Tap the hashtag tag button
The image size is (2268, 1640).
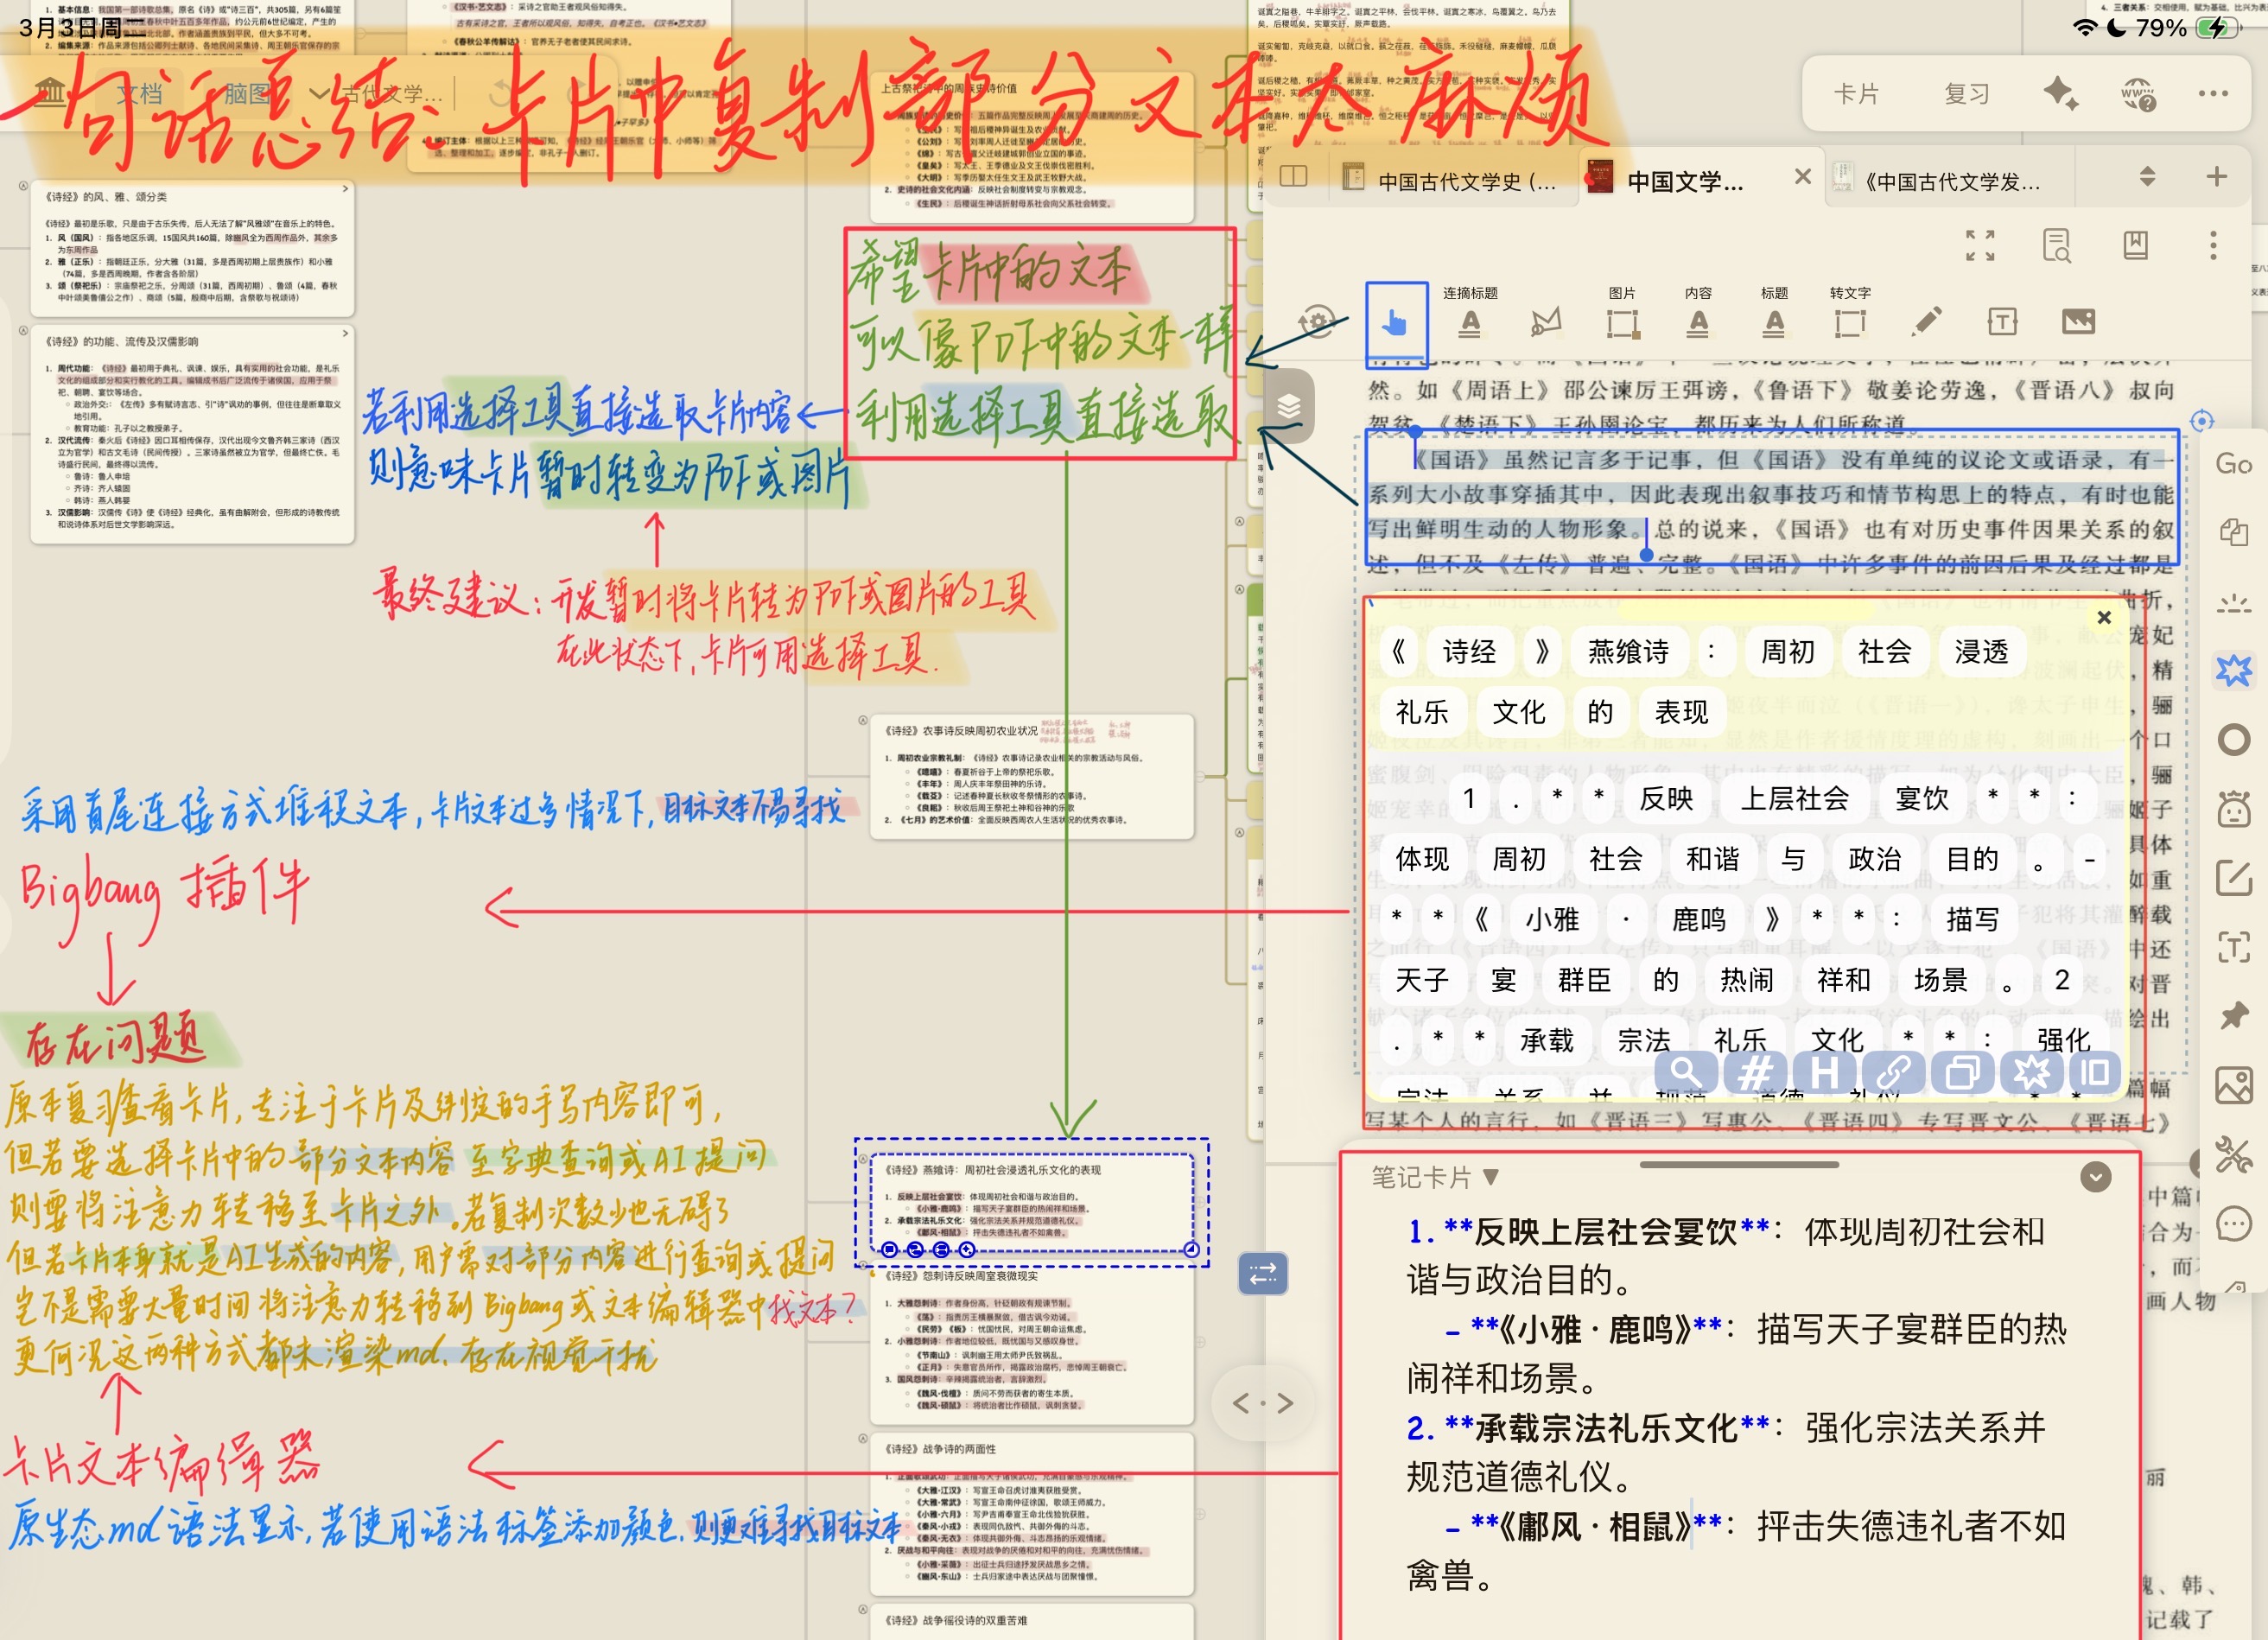(x=1755, y=1073)
